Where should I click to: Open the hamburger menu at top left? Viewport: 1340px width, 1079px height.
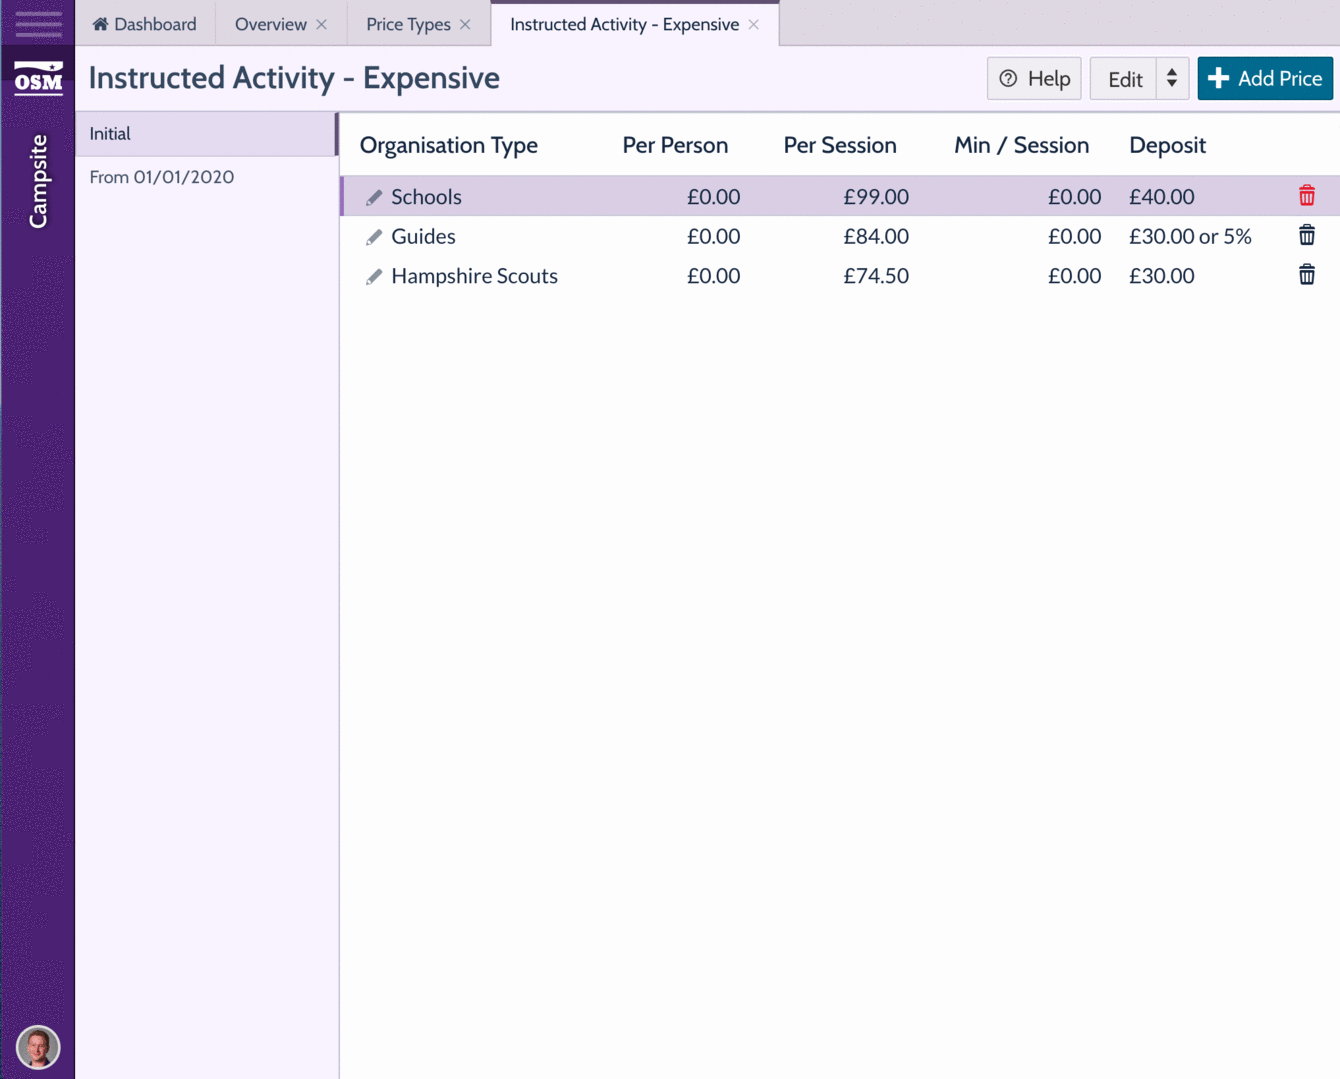click(x=38, y=23)
